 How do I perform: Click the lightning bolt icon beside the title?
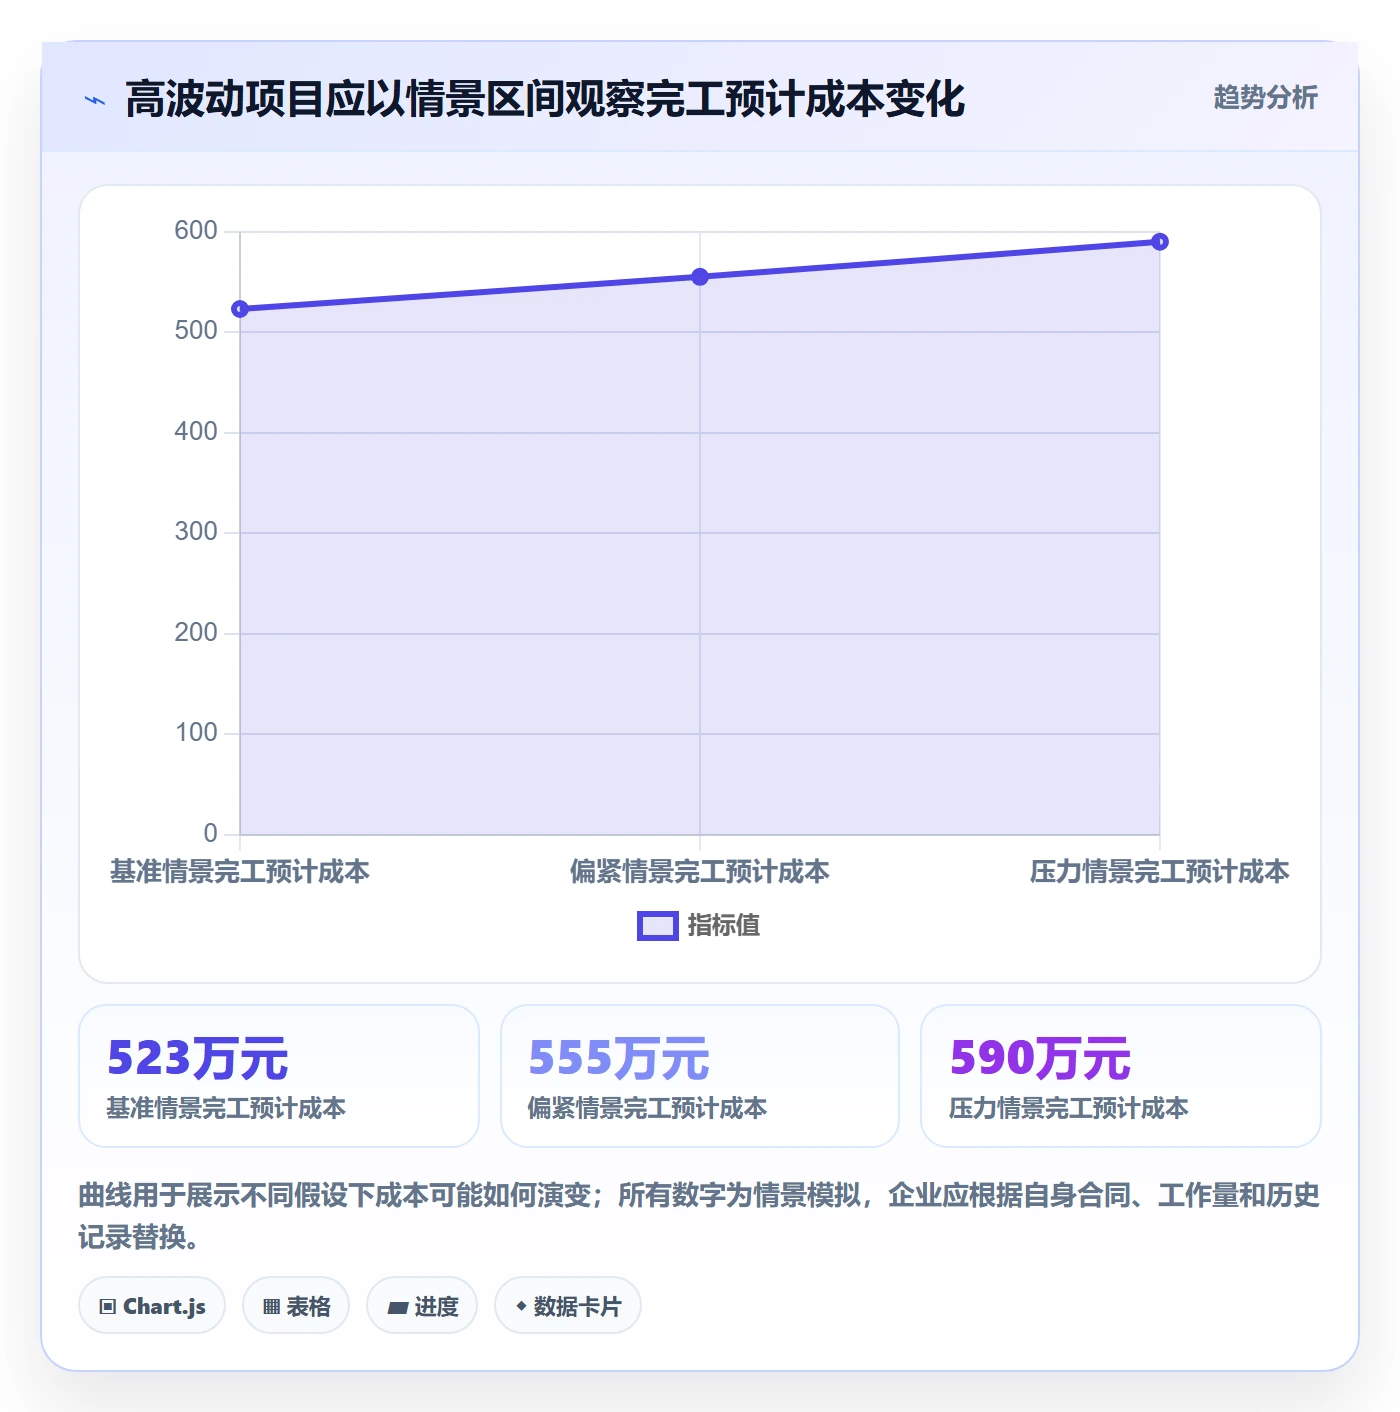coord(95,100)
